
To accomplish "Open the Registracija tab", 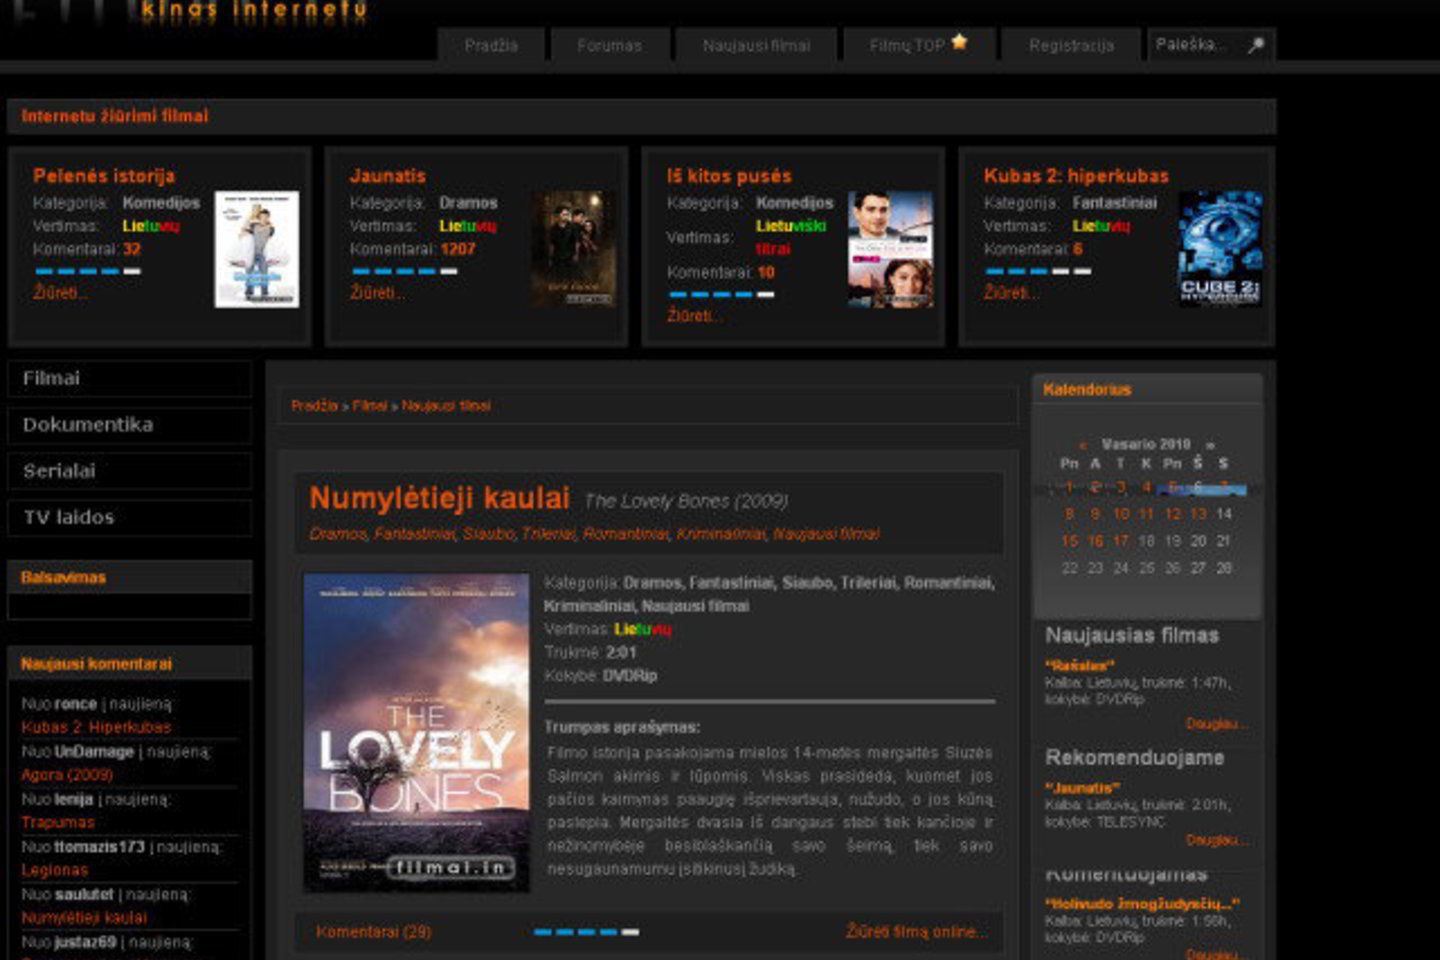I will coord(1071,45).
